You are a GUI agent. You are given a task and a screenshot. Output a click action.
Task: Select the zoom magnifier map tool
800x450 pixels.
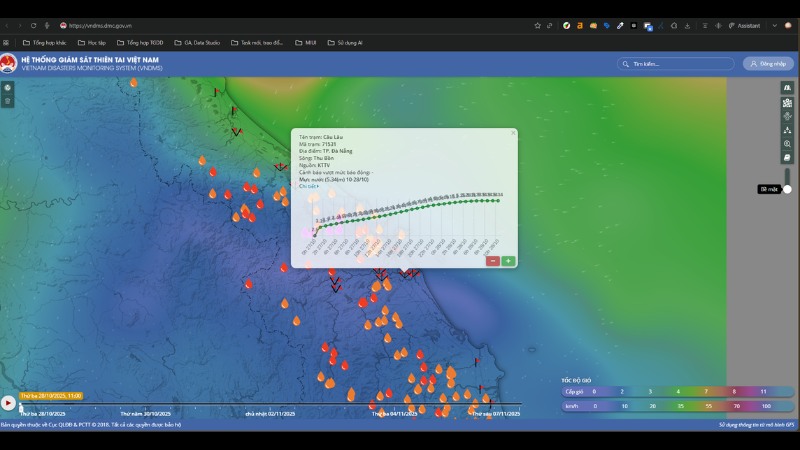pyautogui.click(x=787, y=144)
